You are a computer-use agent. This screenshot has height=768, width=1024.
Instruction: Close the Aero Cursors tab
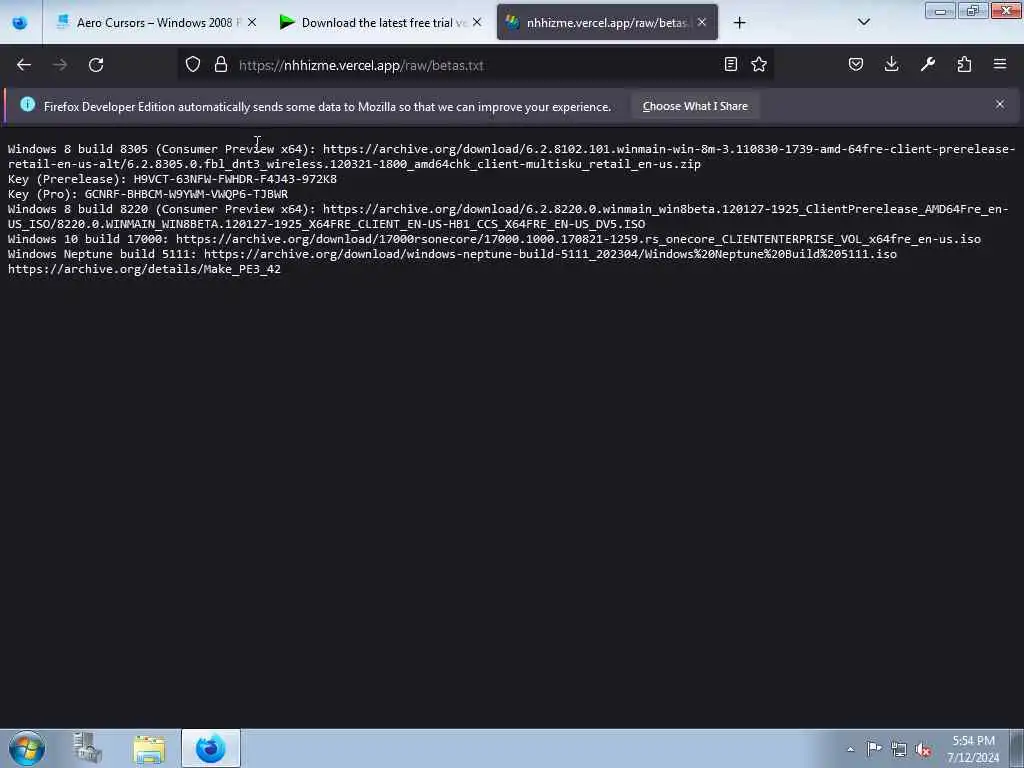pos(252,22)
